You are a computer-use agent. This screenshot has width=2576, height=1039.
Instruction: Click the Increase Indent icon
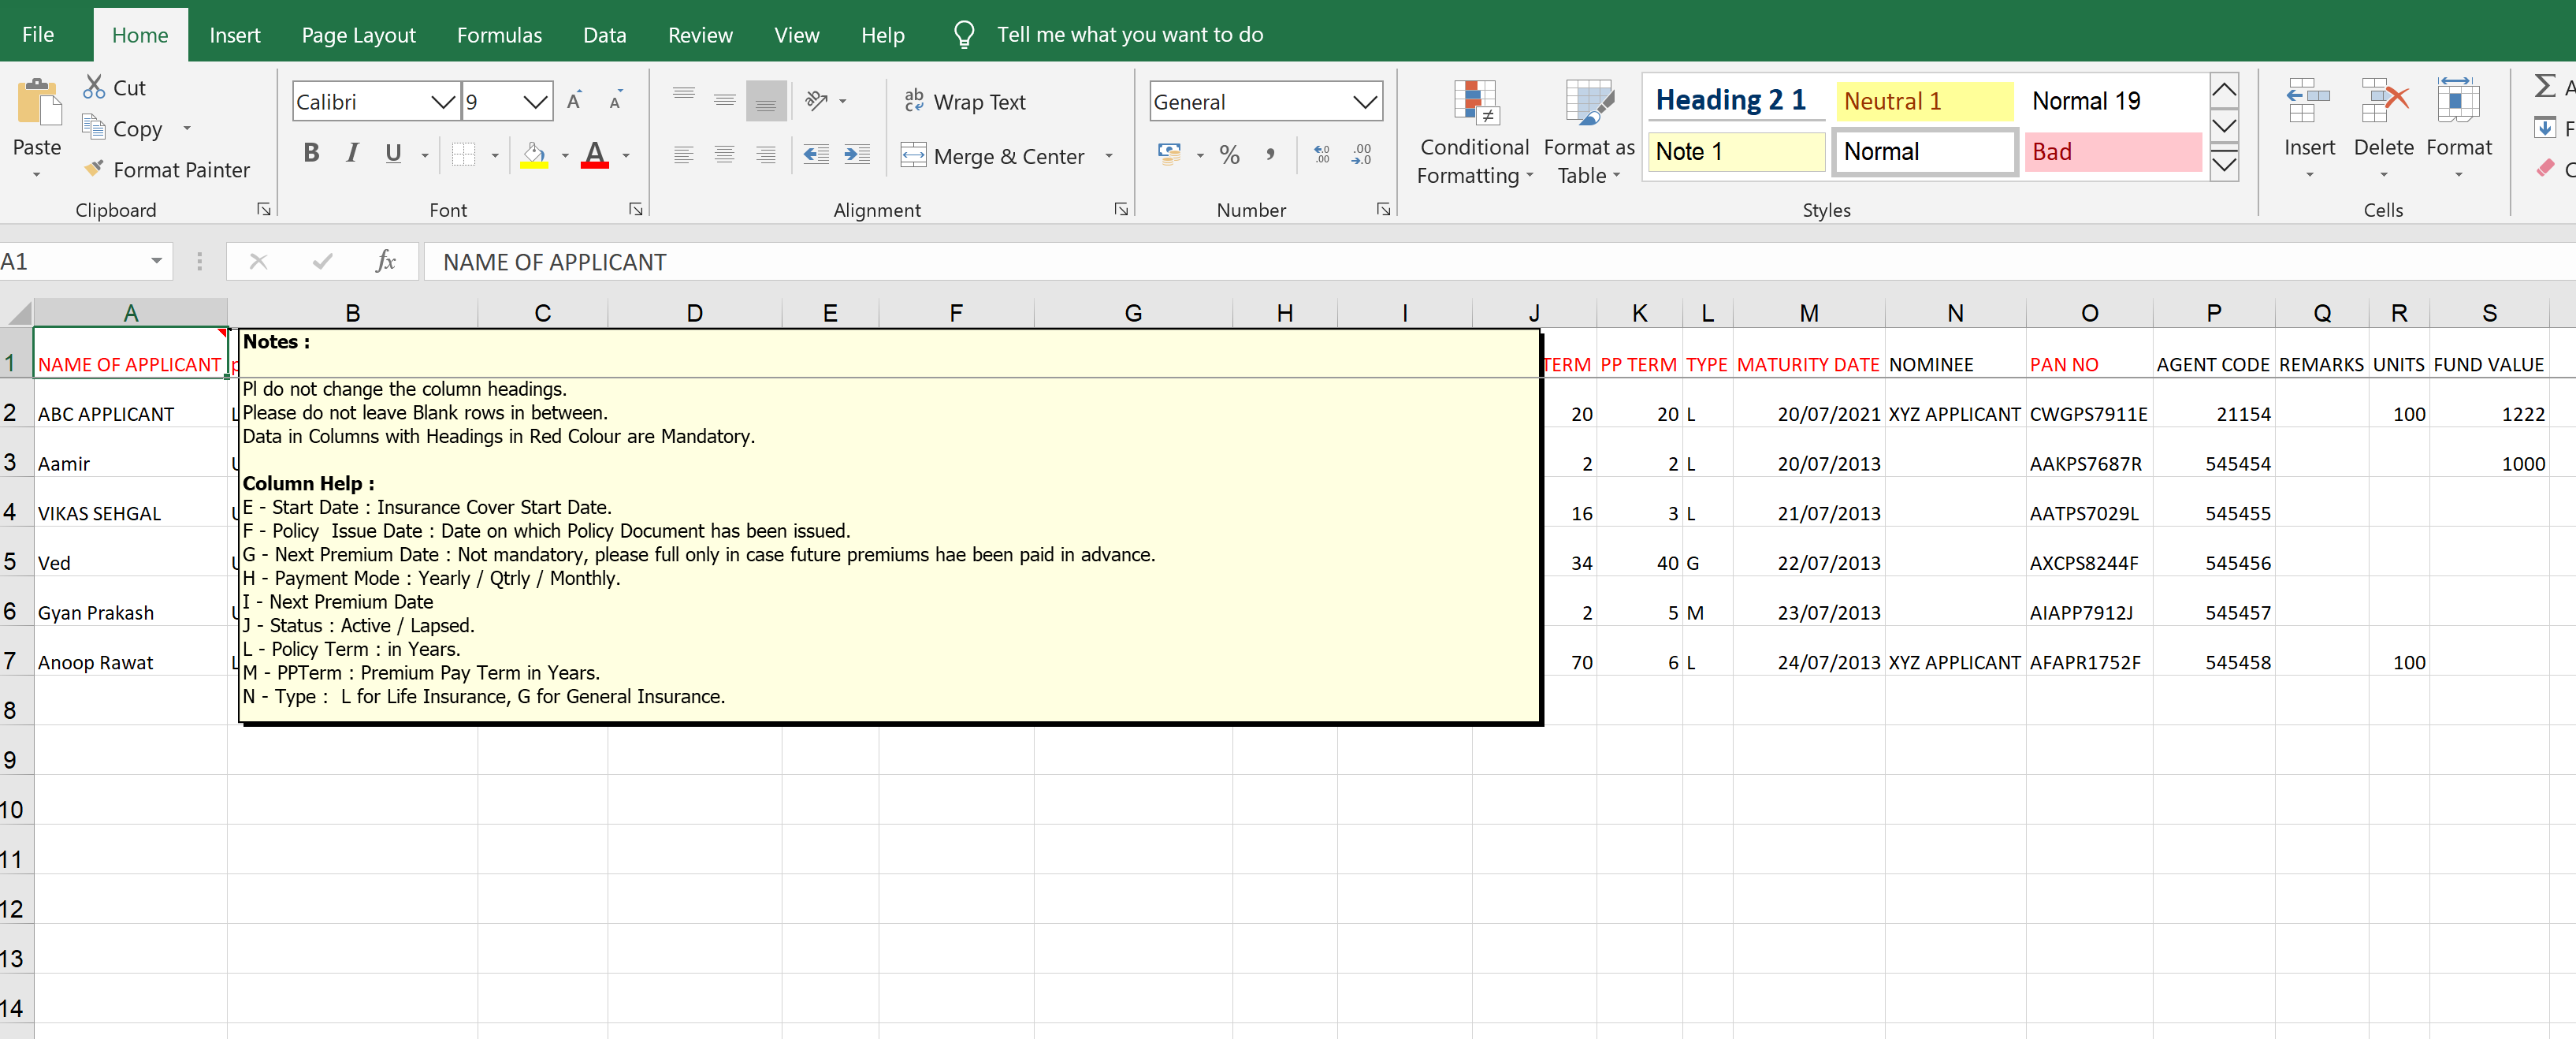point(857,155)
